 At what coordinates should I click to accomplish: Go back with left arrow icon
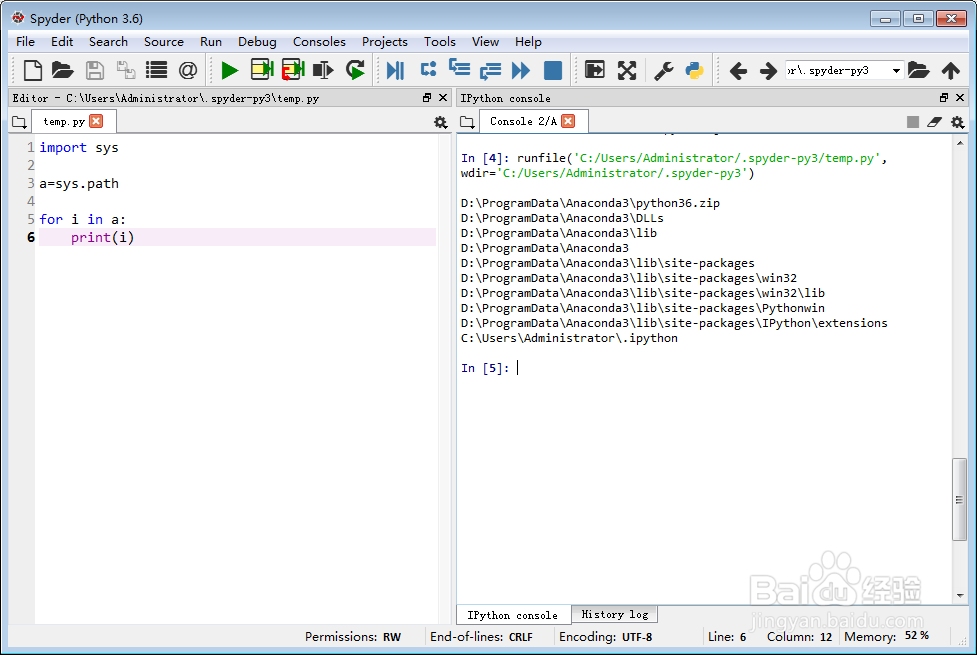(738, 71)
